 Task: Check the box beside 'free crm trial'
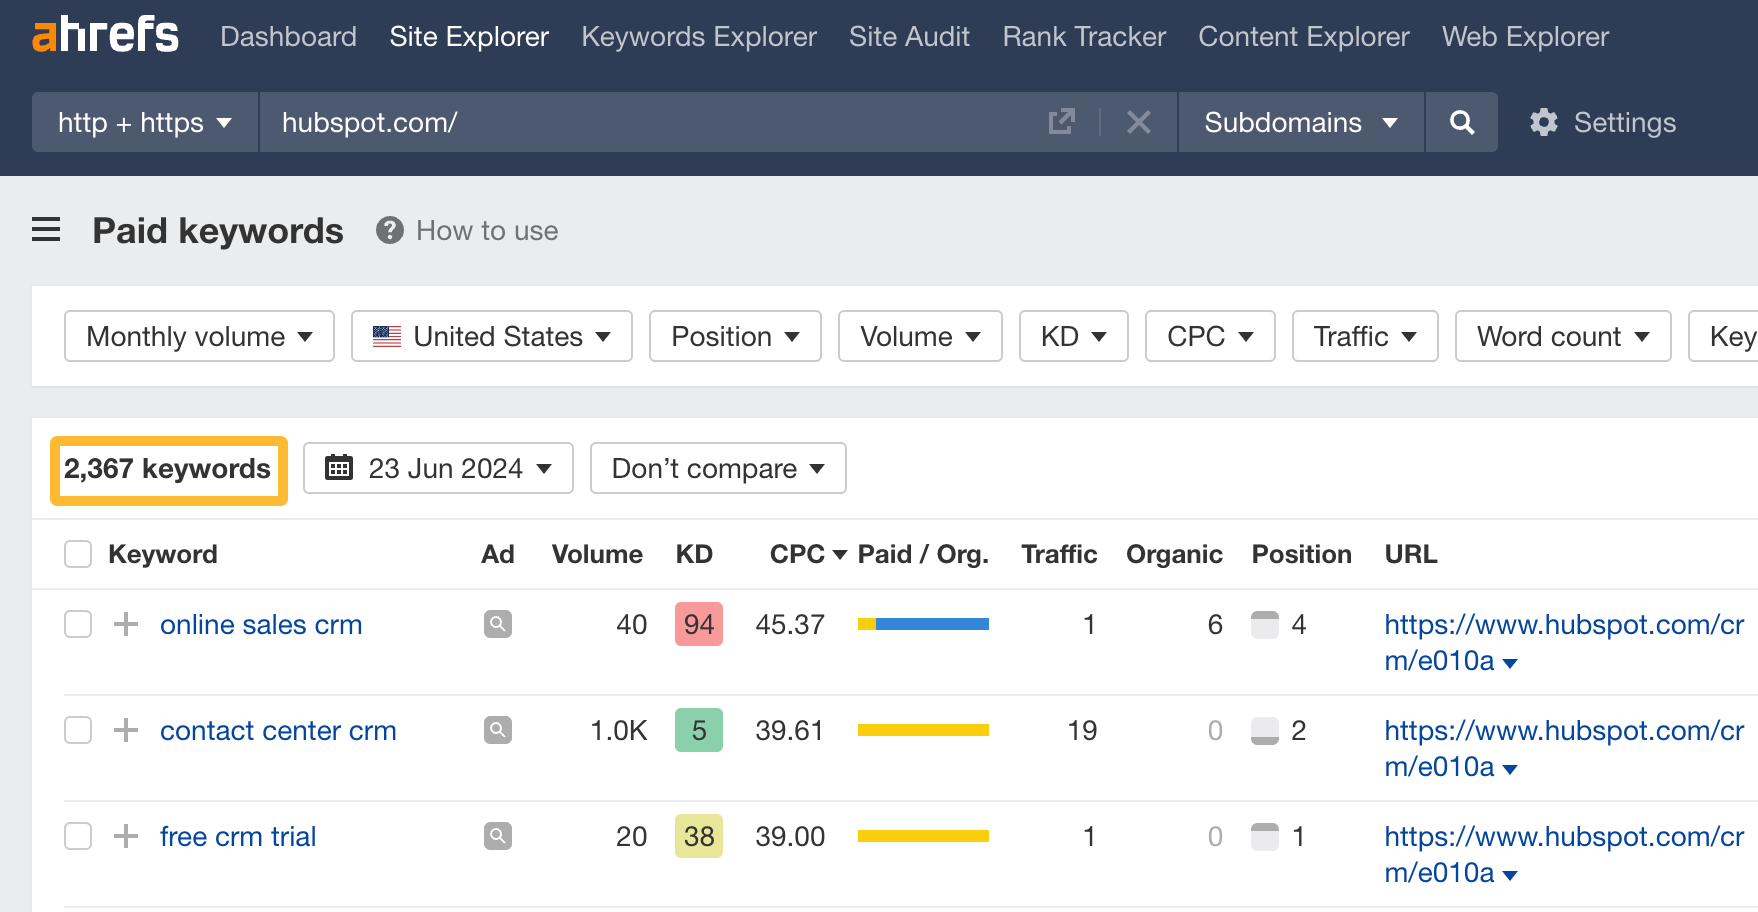[77, 836]
